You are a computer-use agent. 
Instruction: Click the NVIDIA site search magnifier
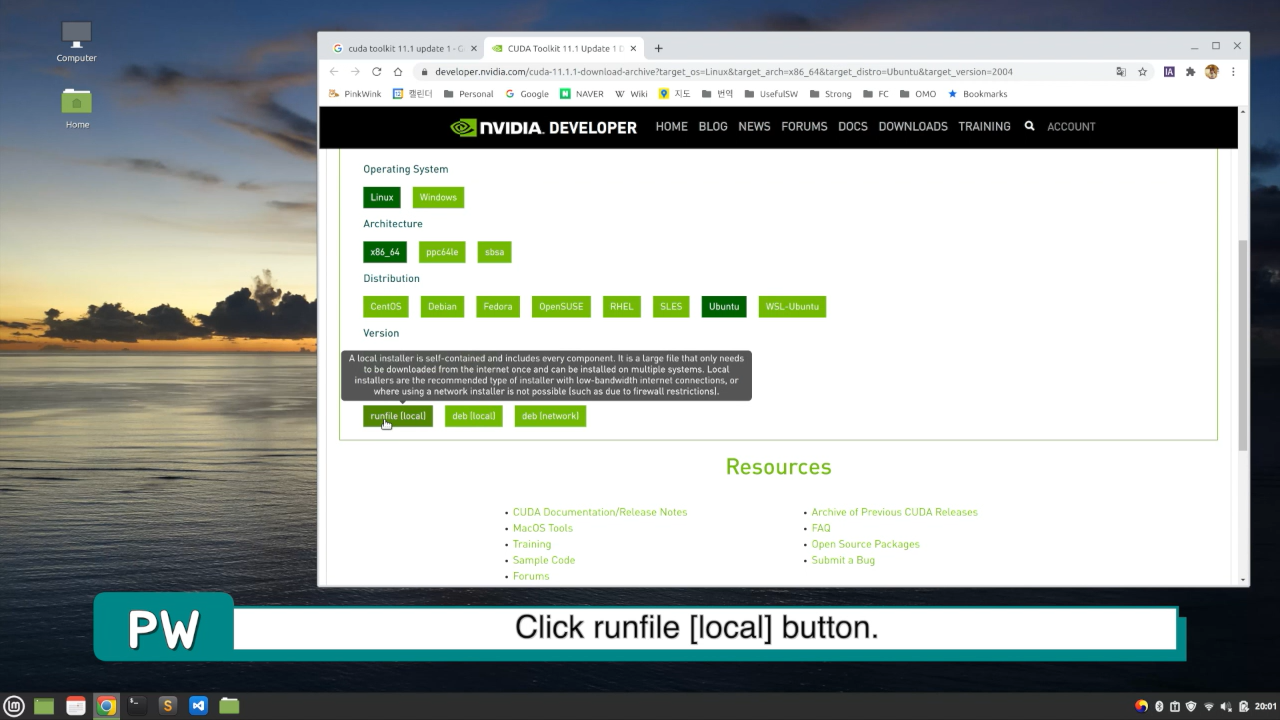tap(1029, 126)
